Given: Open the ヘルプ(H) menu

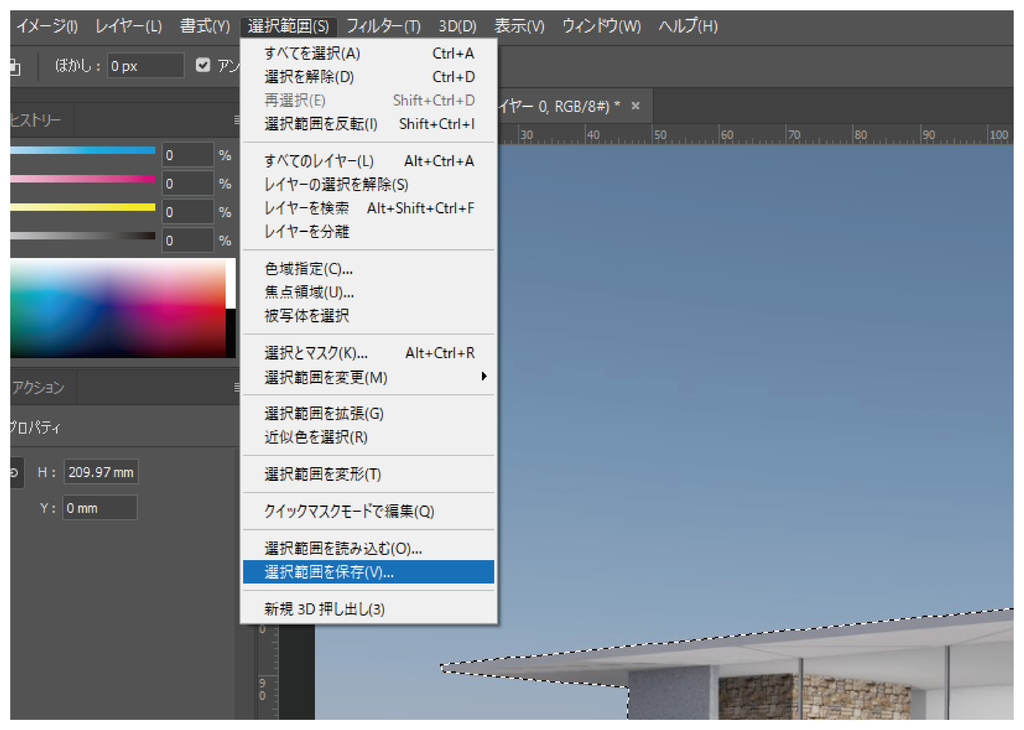Looking at the screenshot, I should point(688,26).
